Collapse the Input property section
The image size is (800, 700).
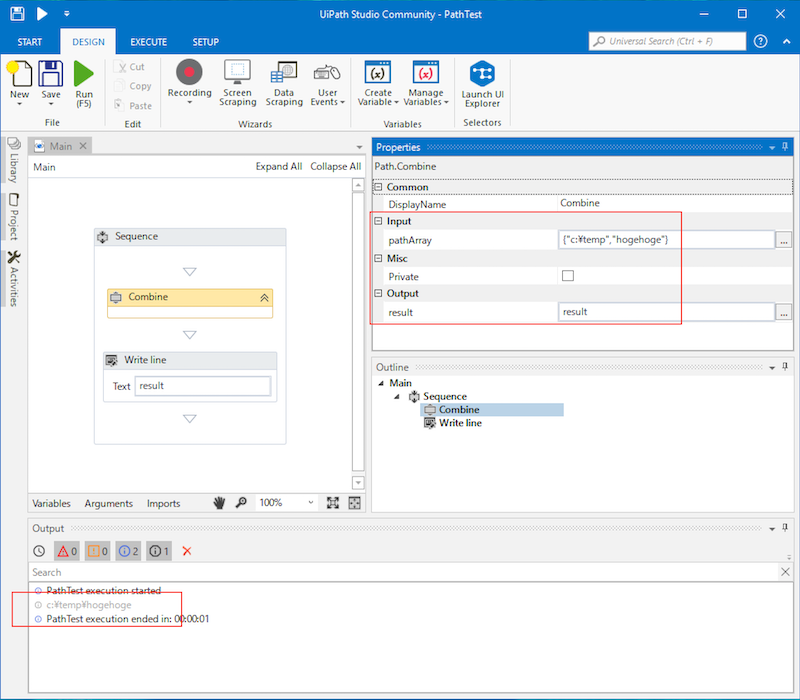point(378,221)
